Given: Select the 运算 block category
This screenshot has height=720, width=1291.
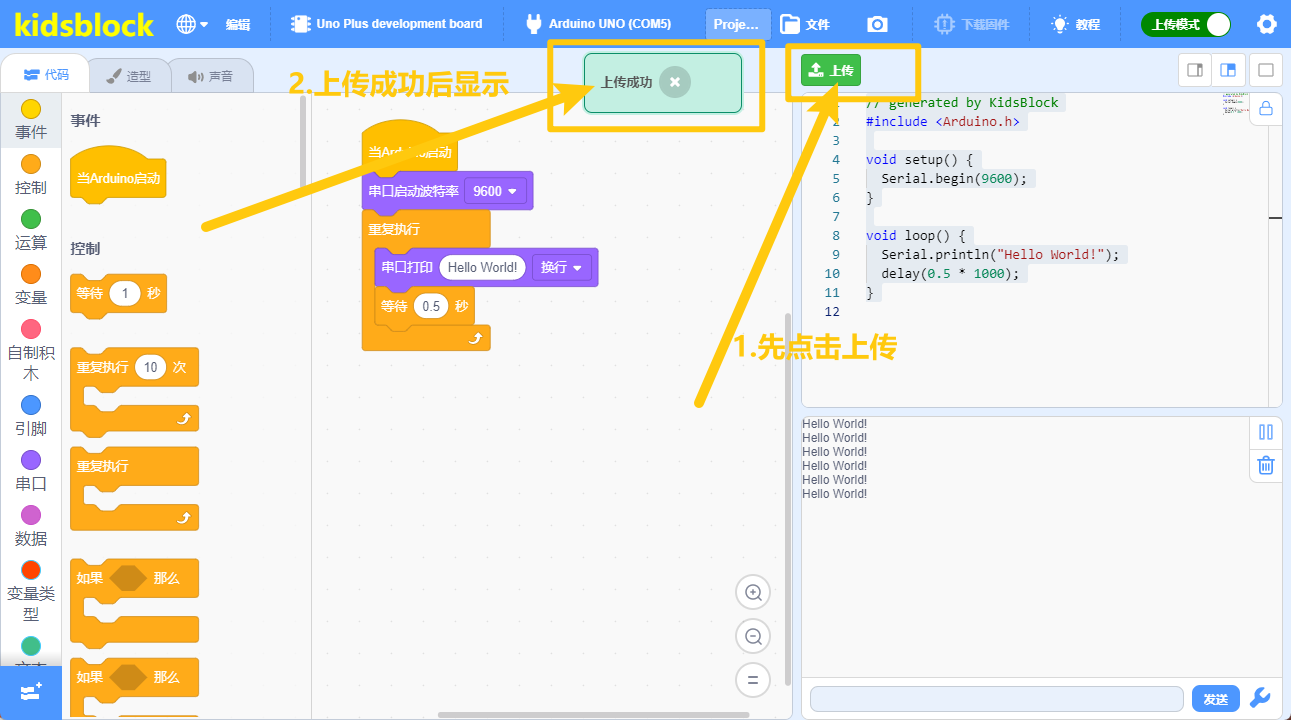Looking at the screenshot, I should pyautogui.click(x=31, y=230).
